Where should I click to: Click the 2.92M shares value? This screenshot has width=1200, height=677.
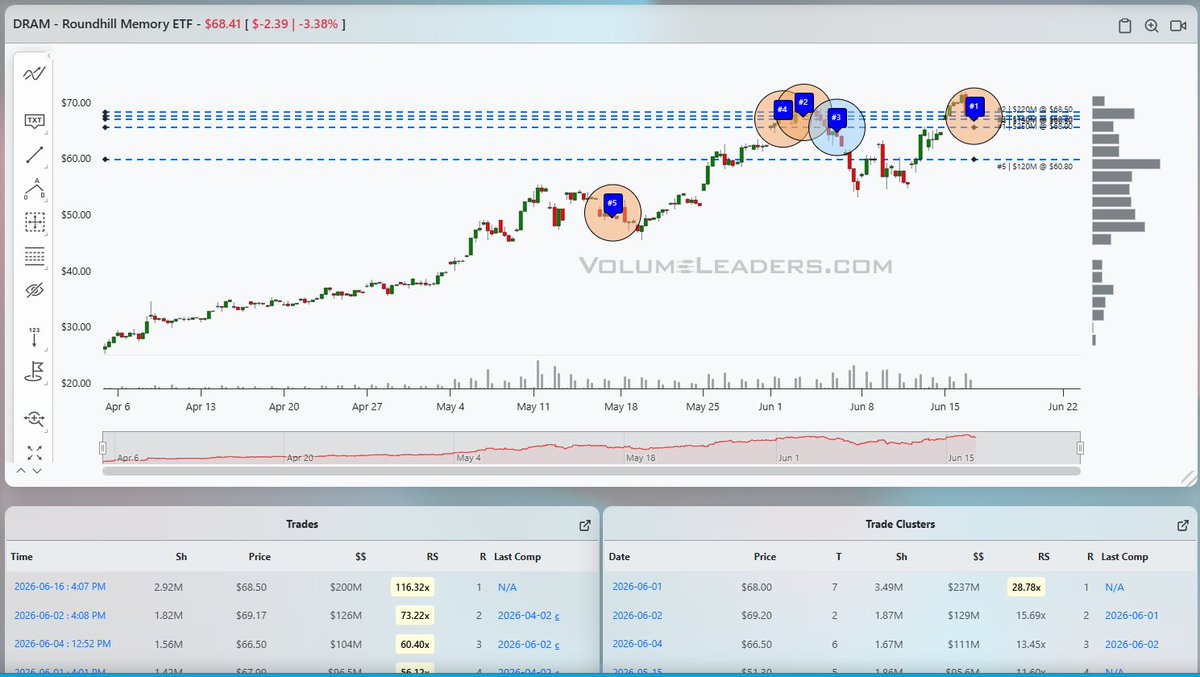coord(168,587)
